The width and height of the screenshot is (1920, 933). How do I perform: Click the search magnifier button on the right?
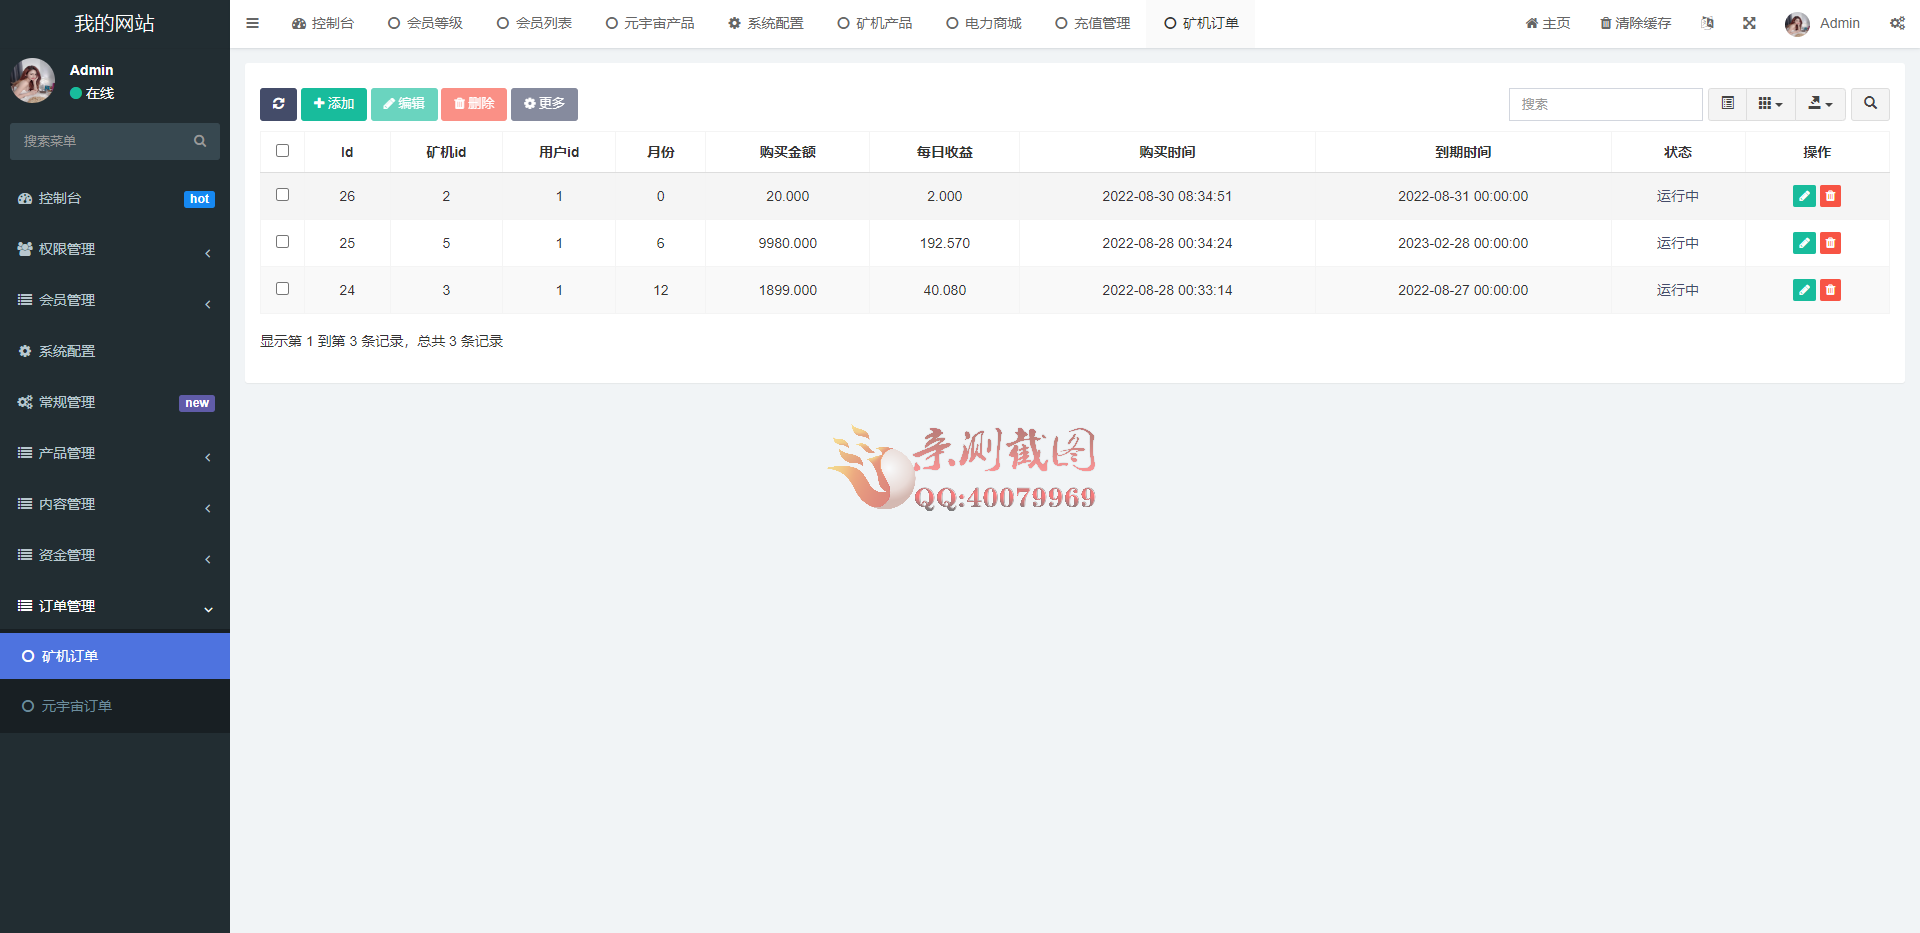pyautogui.click(x=1869, y=104)
